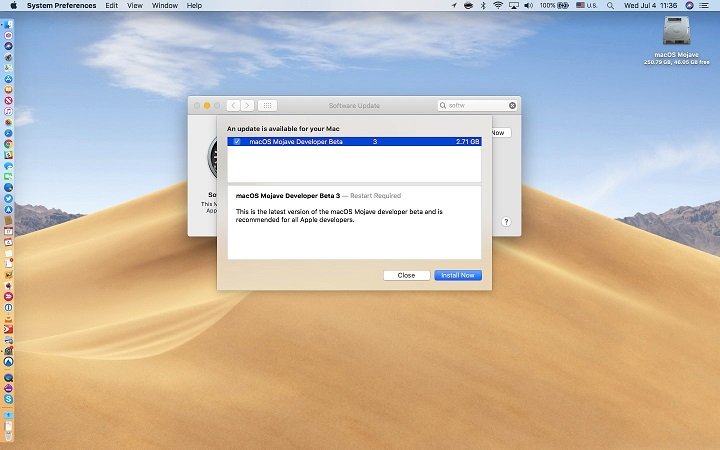Open the macOS Mojave disk icon on desktop
The height and width of the screenshot is (450, 720).
tap(677, 32)
